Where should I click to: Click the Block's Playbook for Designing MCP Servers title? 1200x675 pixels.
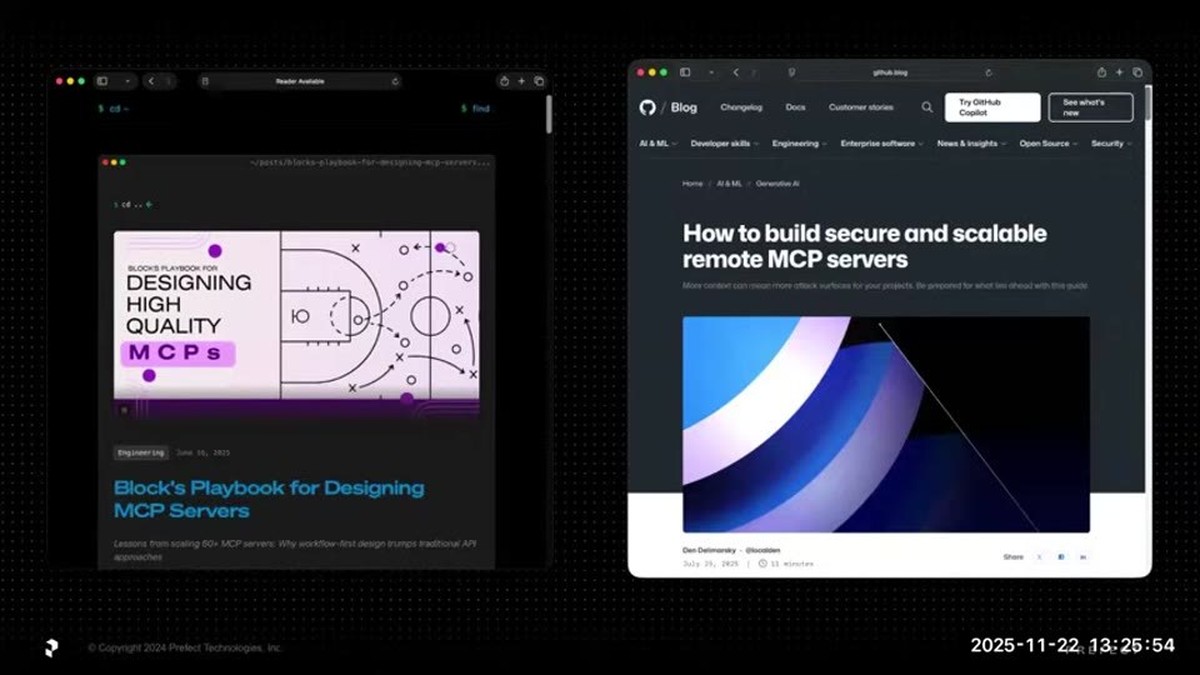pos(269,499)
